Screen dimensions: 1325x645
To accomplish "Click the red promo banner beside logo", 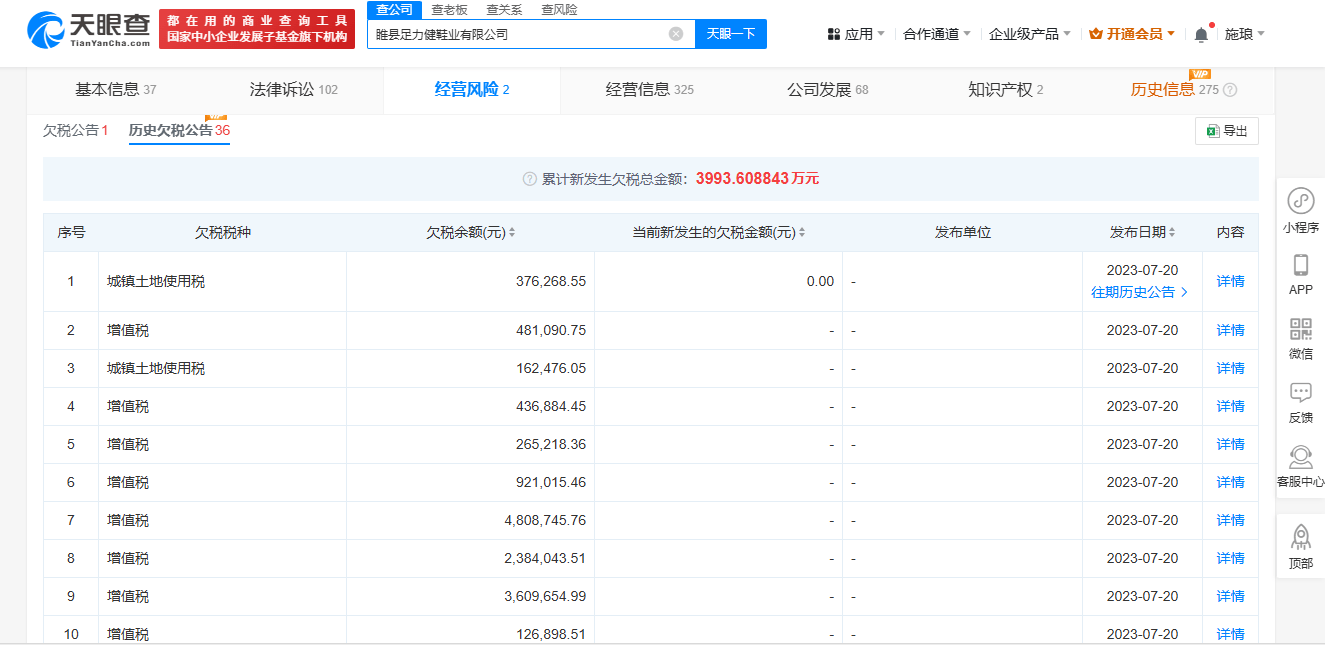I will (x=257, y=29).
